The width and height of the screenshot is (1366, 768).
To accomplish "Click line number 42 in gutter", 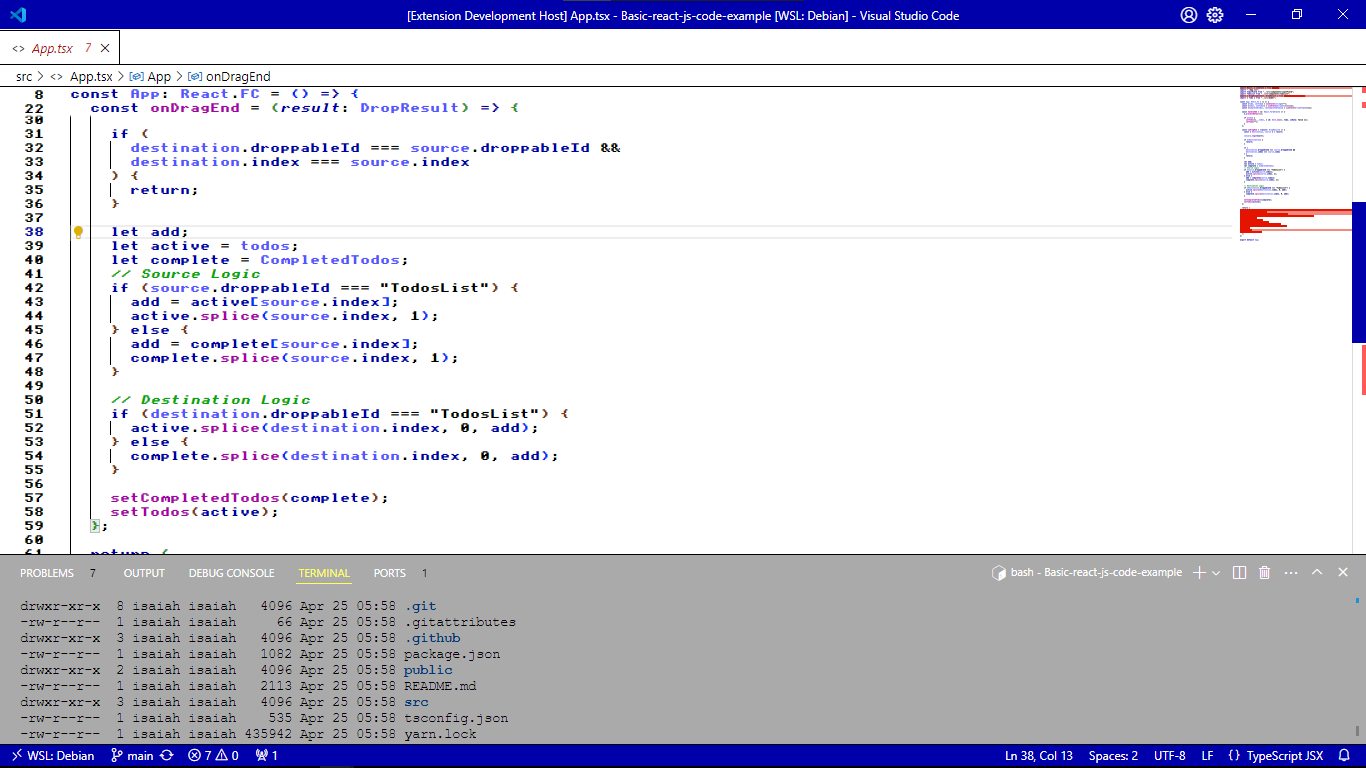I will pyautogui.click(x=33, y=288).
